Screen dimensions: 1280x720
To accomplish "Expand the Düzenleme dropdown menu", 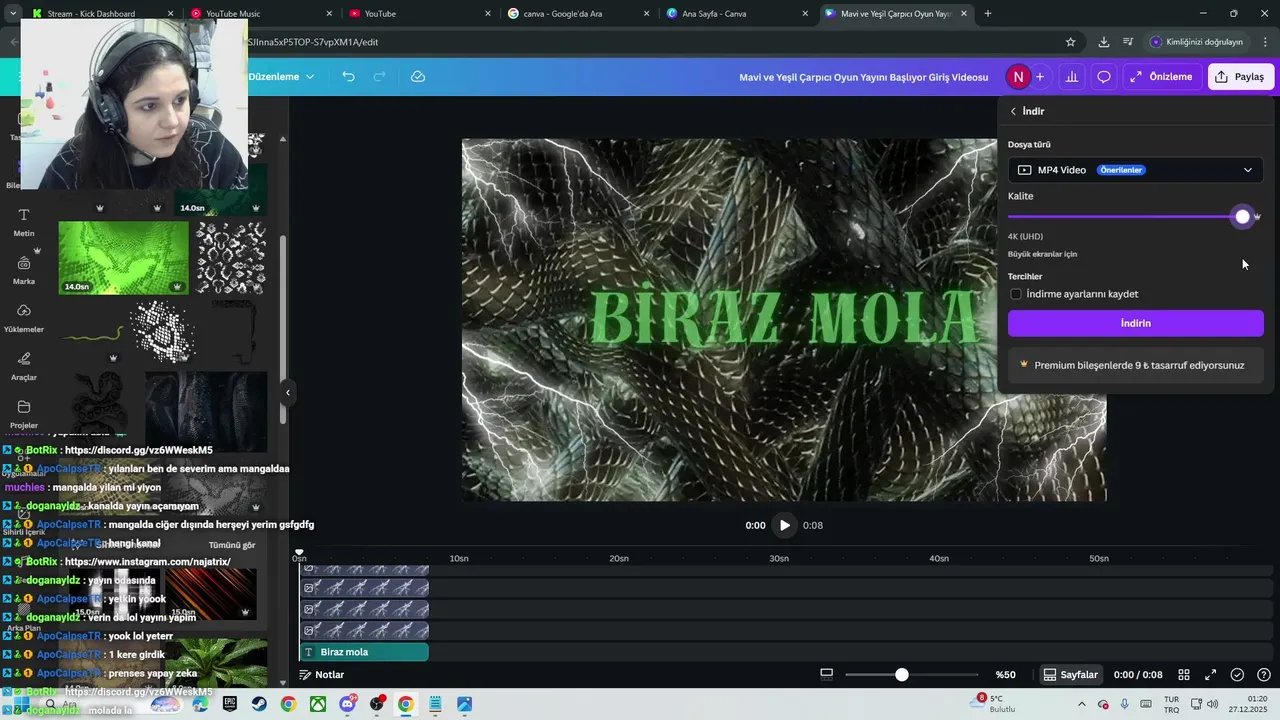I will 281,77.
